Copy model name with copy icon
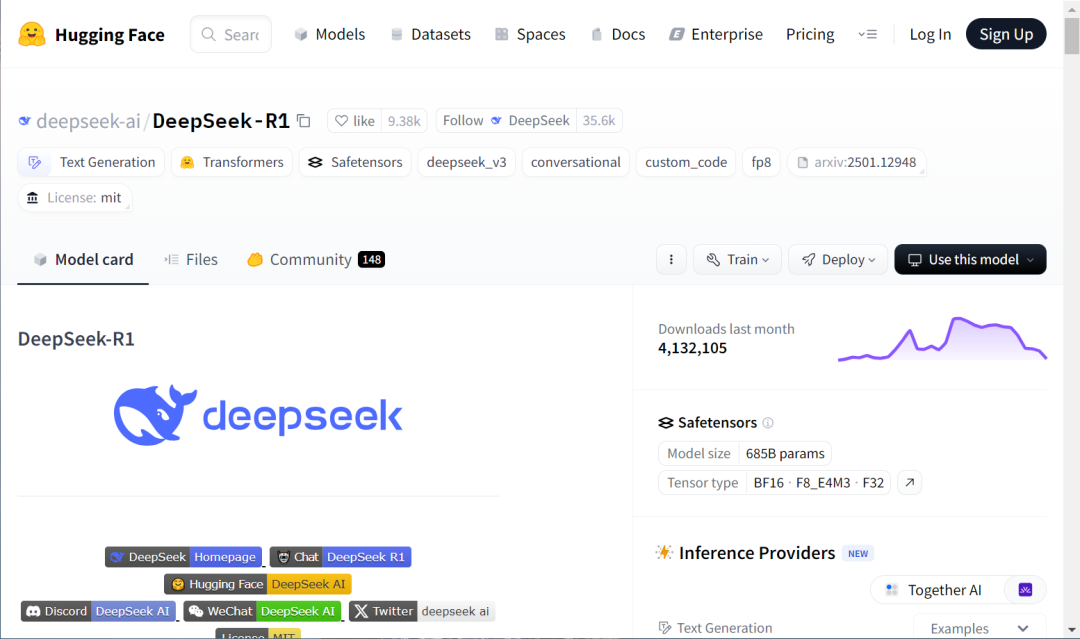 (x=304, y=121)
